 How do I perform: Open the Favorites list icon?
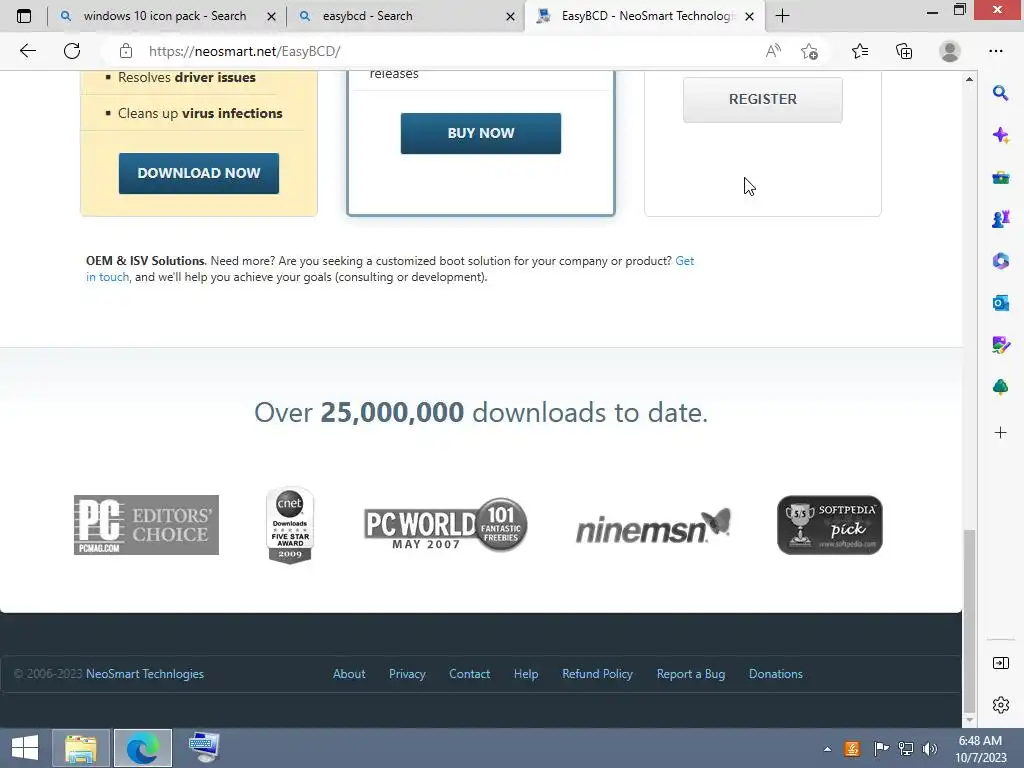pyautogui.click(x=860, y=51)
